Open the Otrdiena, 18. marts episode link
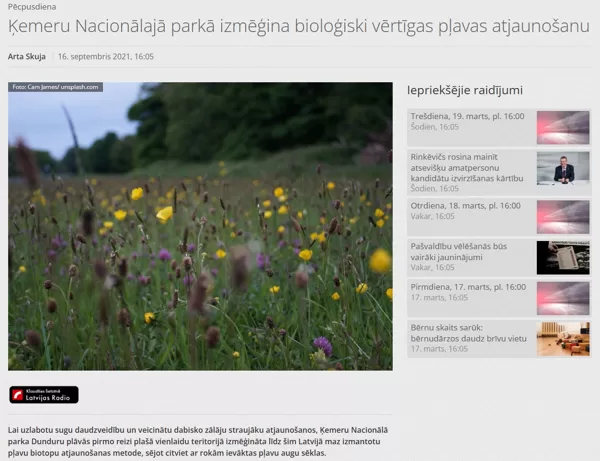The width and height of the screenshot is (600, 461). coord(465,206)
